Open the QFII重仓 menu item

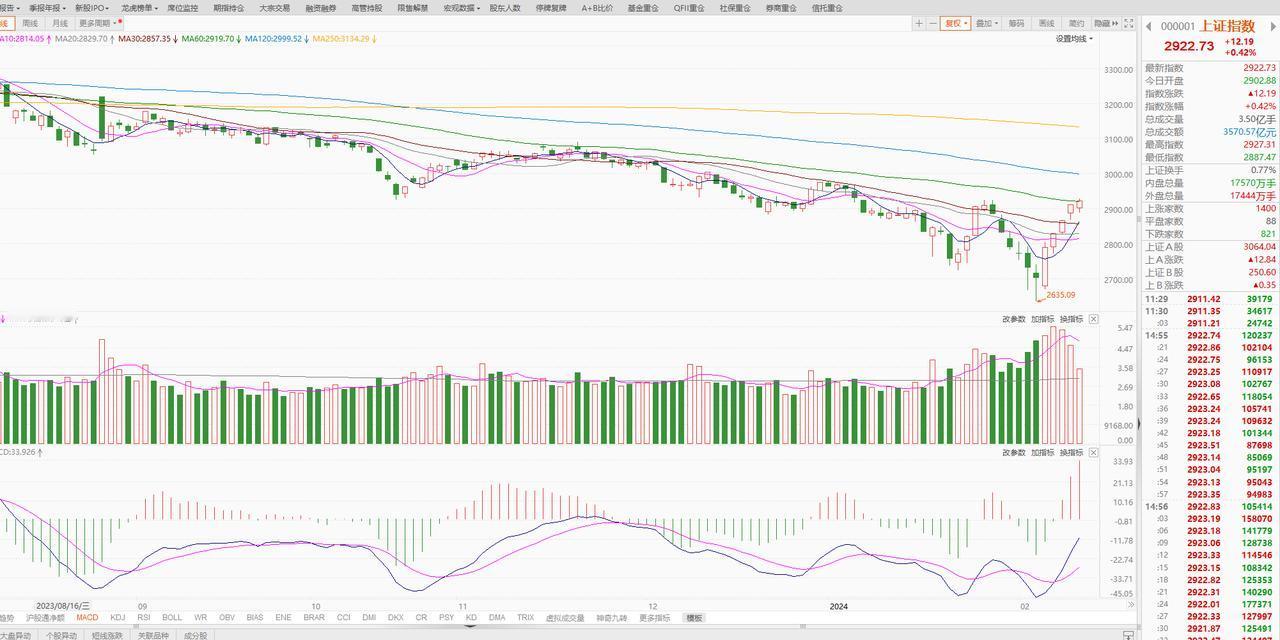coord(689,7)
